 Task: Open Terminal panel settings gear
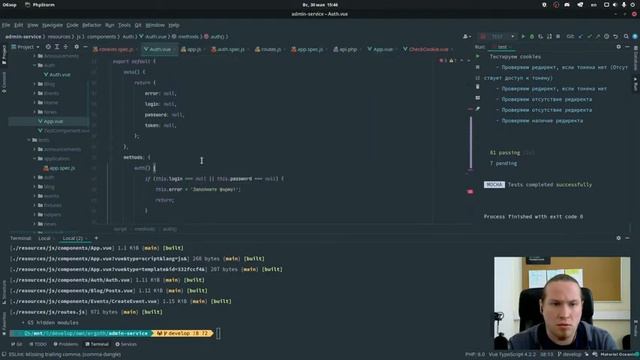point(618,238)
